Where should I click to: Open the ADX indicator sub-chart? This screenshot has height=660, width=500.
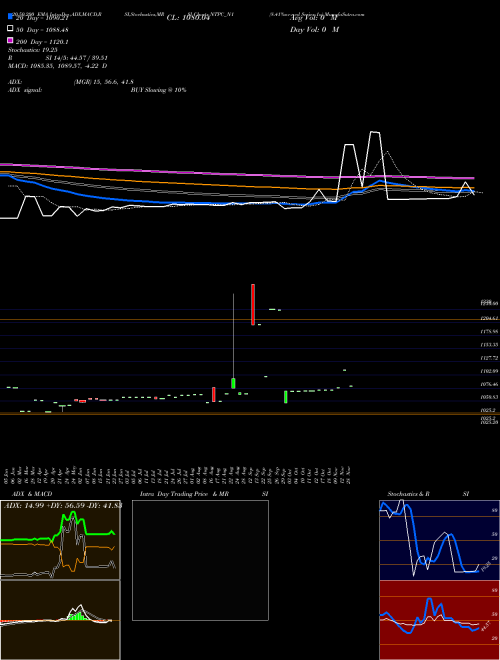(60, 540)
